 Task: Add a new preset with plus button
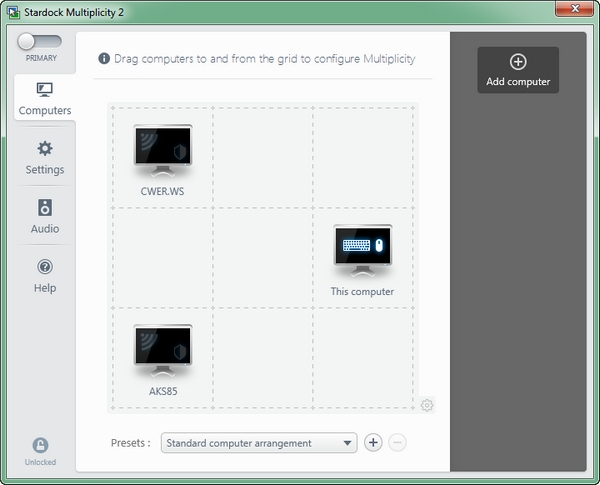pyautogui.click(x=373, y=443)
